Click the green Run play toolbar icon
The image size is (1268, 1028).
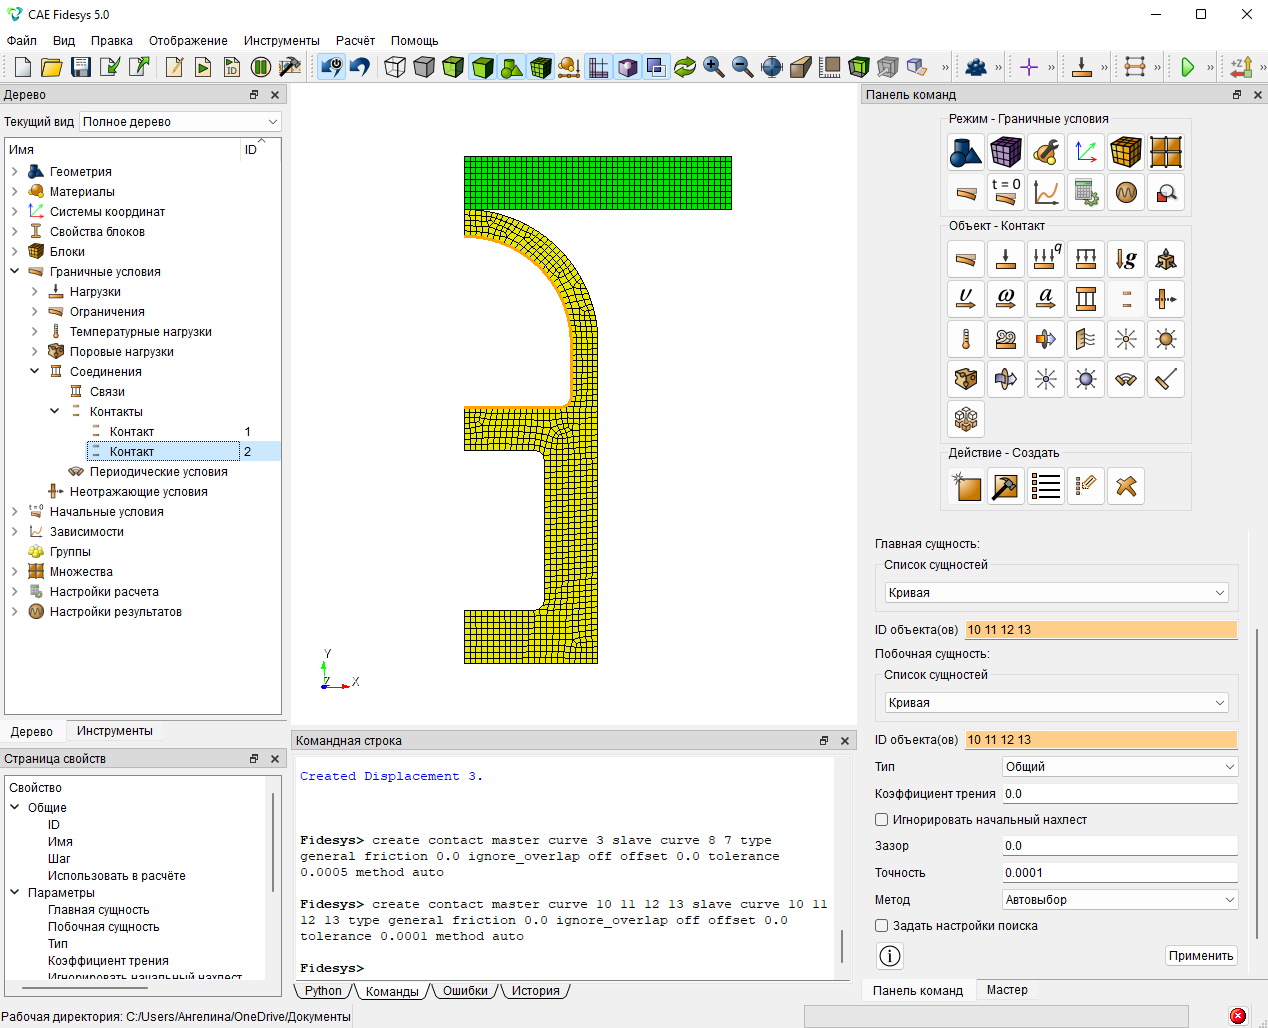point(1187,67)
